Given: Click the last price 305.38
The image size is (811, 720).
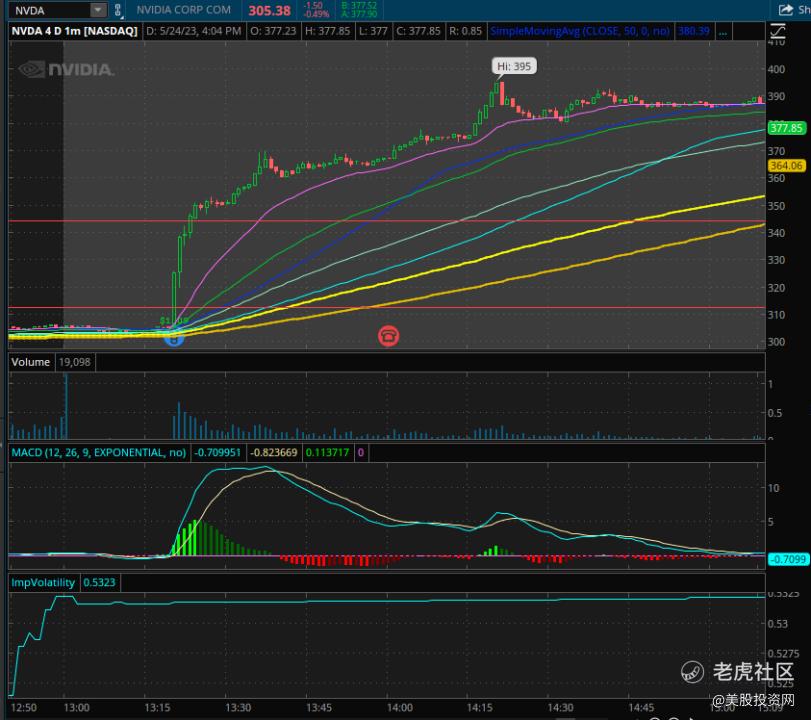Looking at the screenshot, I should click(269, 11).
